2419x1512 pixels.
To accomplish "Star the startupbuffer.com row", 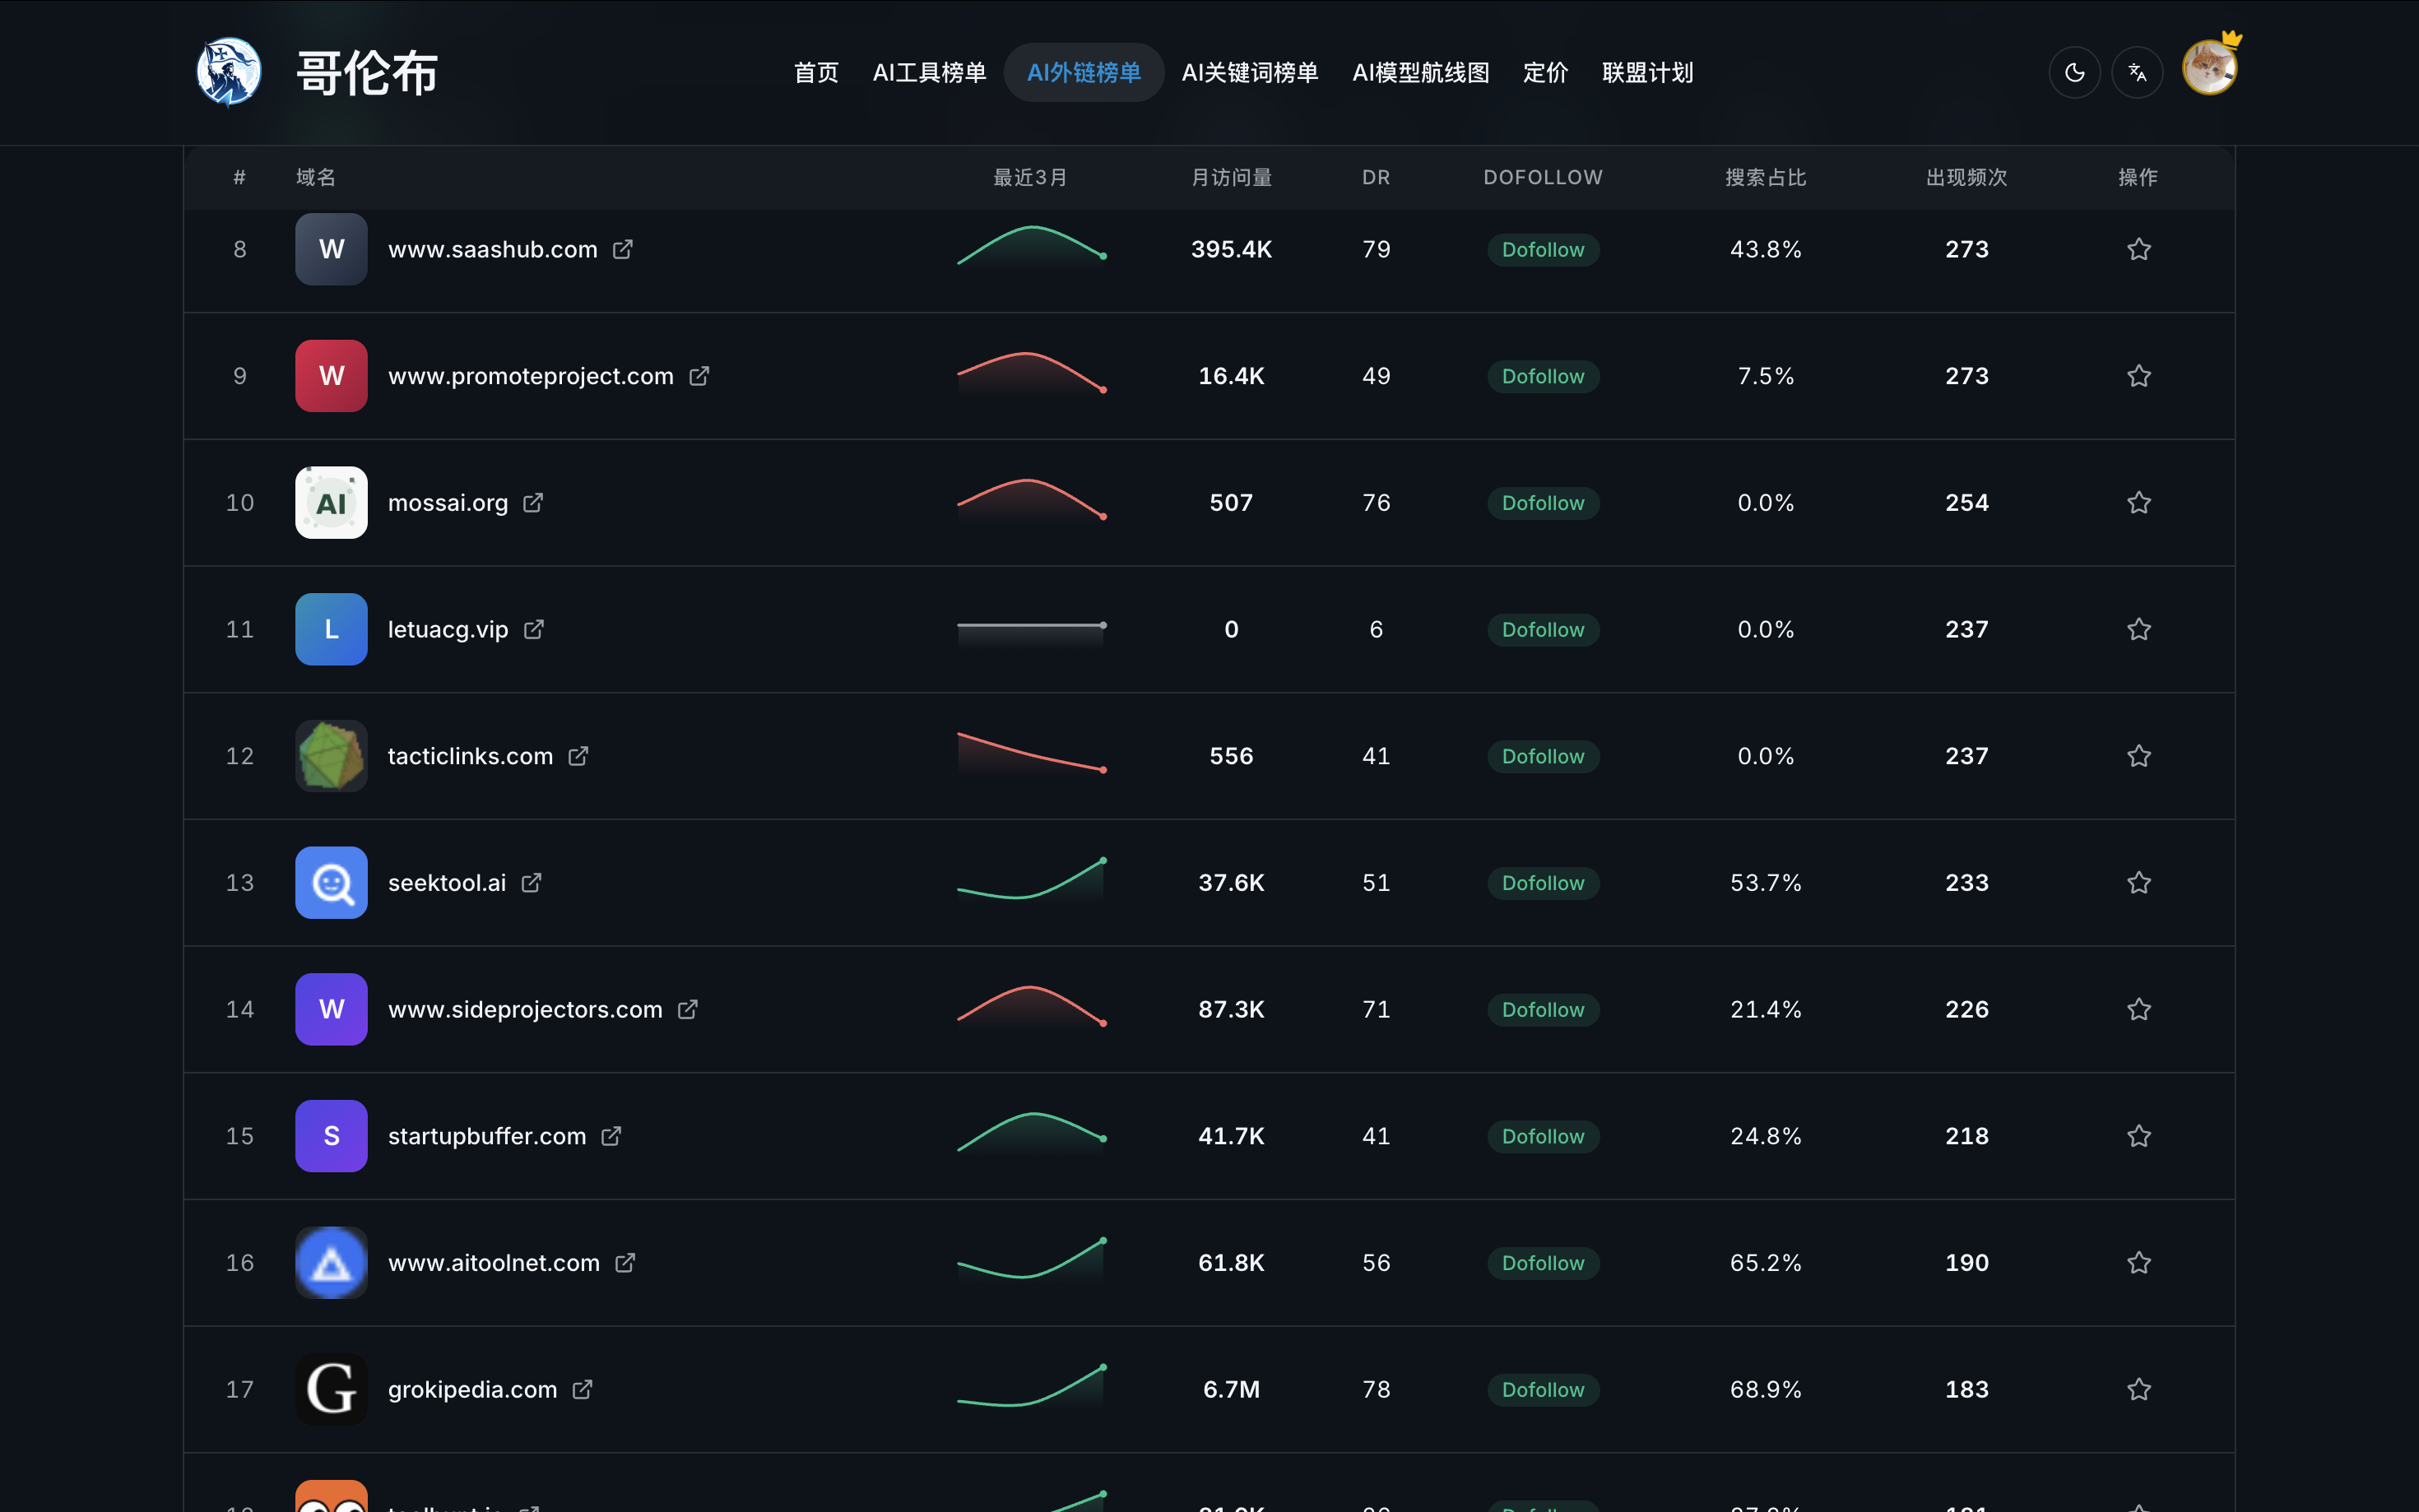I will 2138,1136.
